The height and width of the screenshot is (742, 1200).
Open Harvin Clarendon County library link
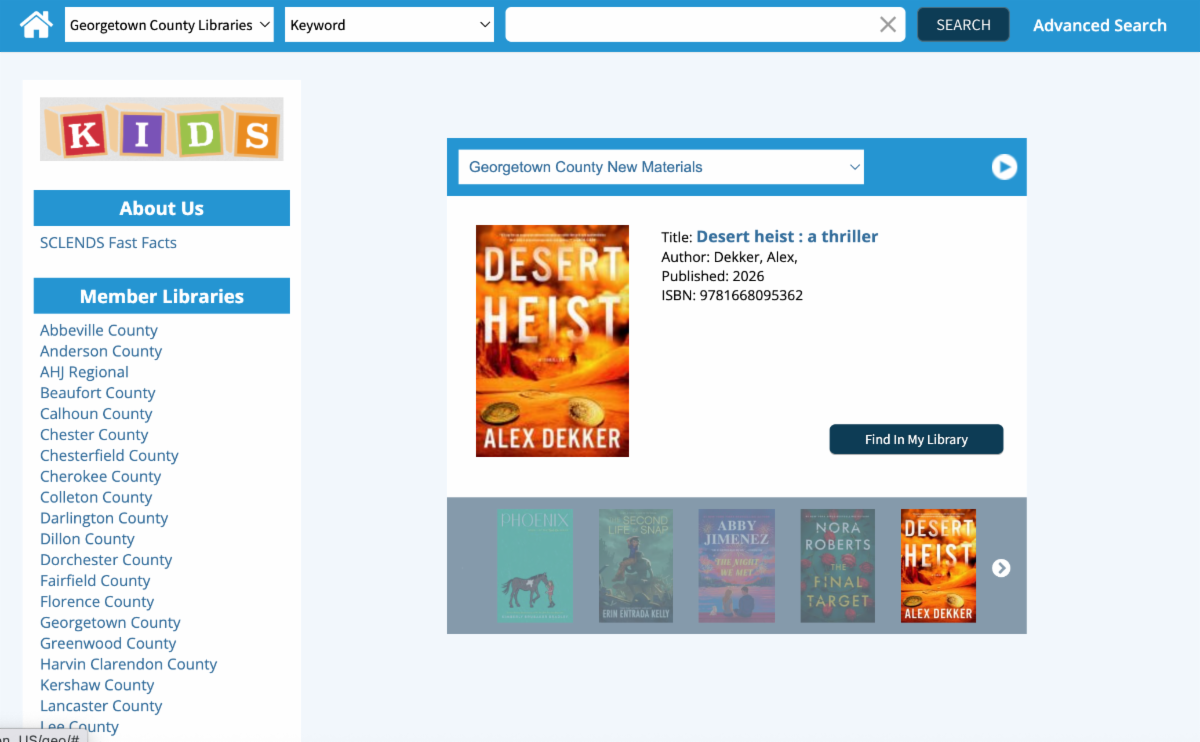point(128,665)
